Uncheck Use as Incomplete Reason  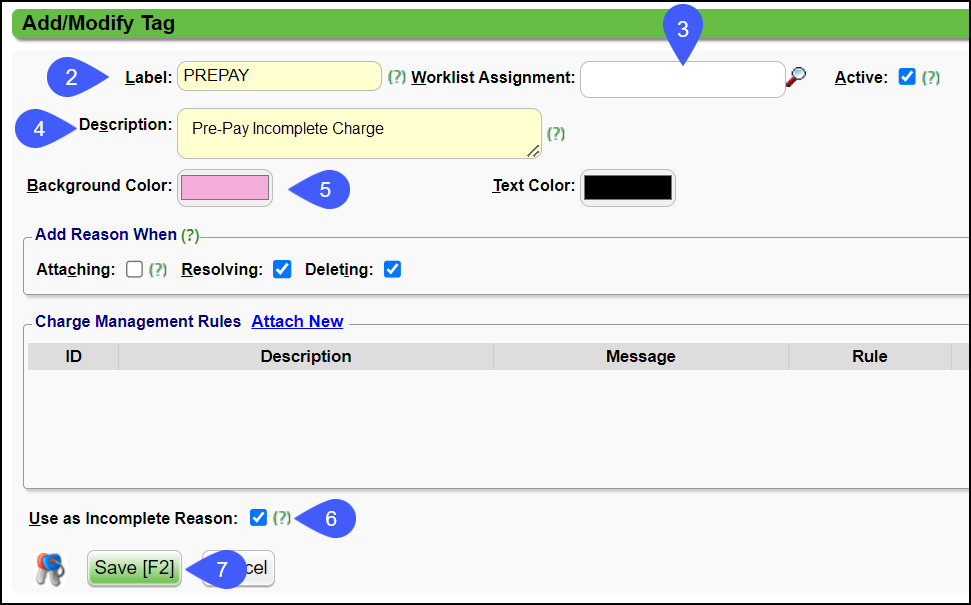(258, 517)
